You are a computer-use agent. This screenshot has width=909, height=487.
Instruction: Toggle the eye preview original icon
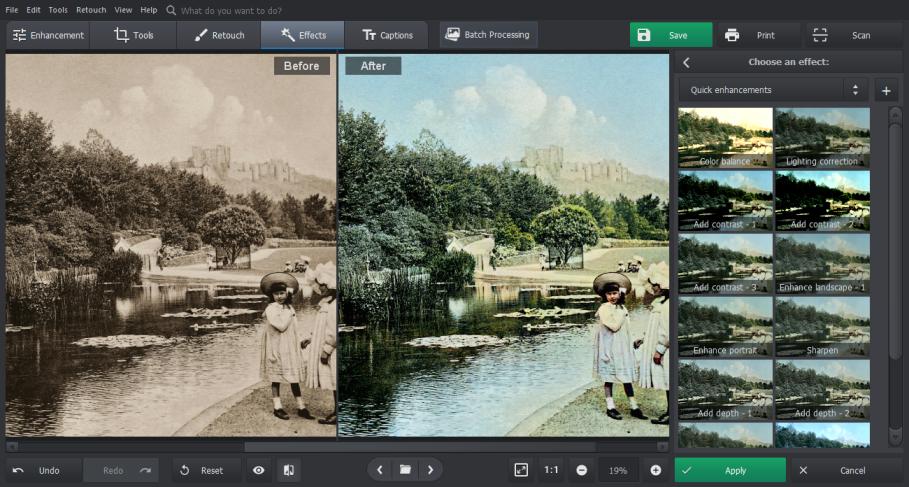point(258,470)
